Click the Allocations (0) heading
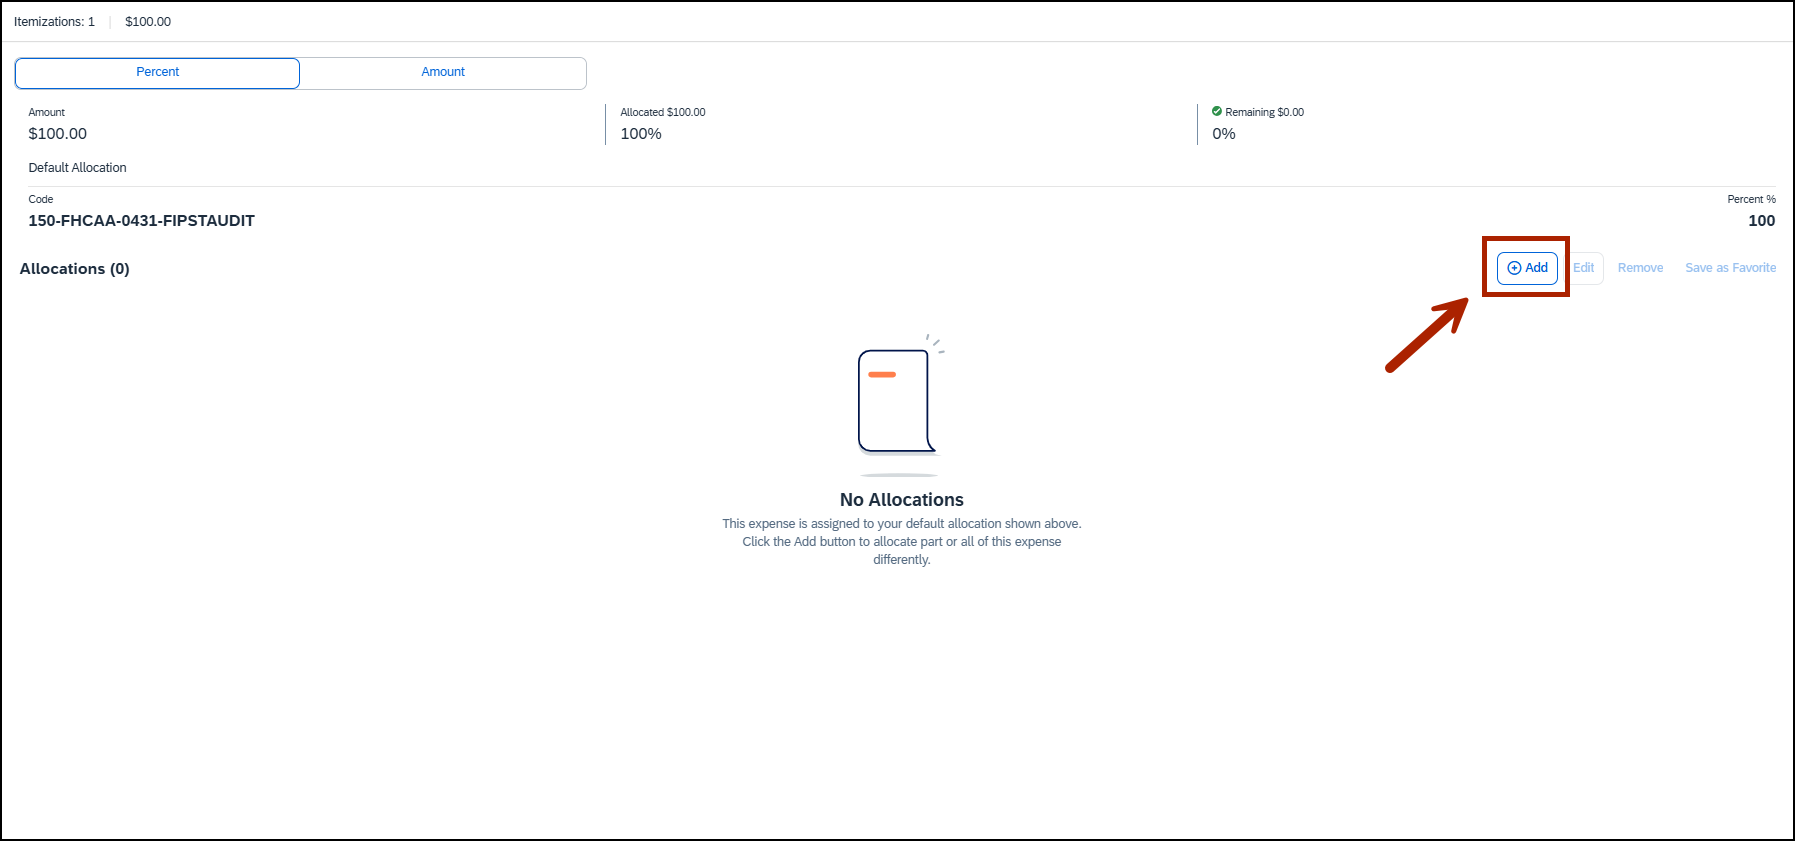Image resolution: width=1795 pixels, height=841 pixels. point(75,269)
